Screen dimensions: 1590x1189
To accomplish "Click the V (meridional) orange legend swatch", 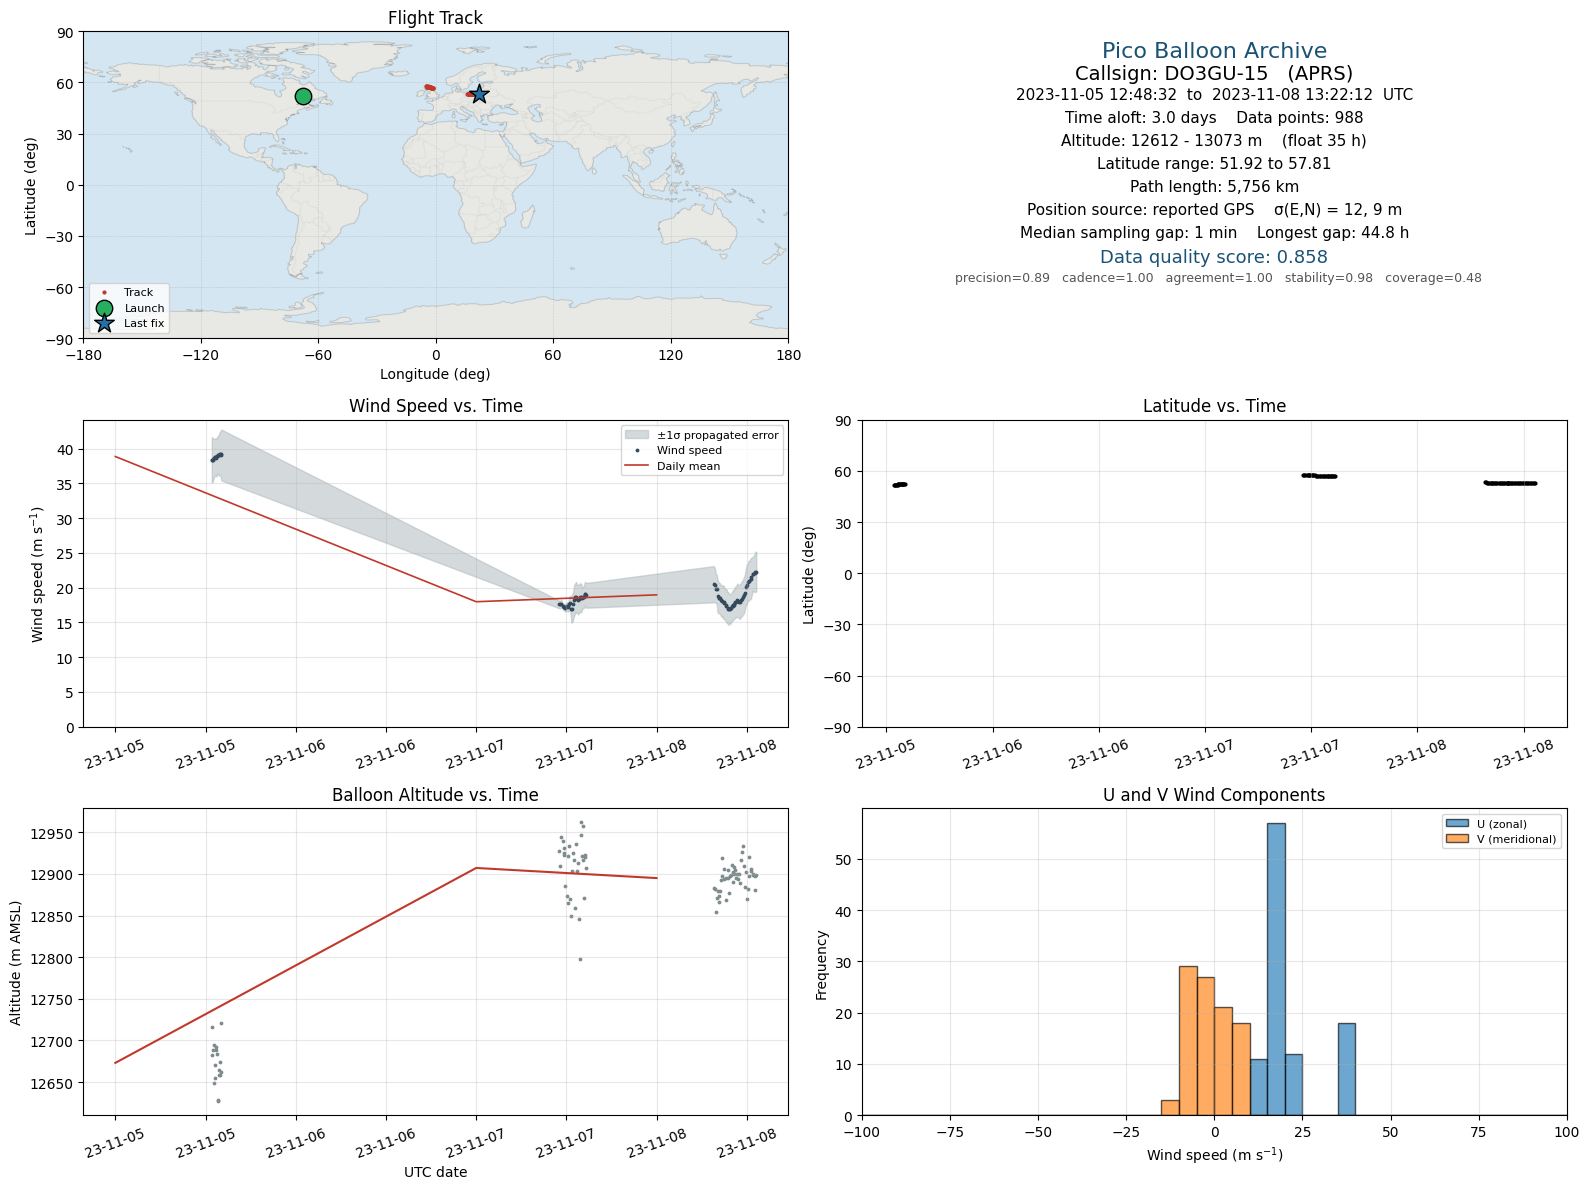I will click(1457, 839).
